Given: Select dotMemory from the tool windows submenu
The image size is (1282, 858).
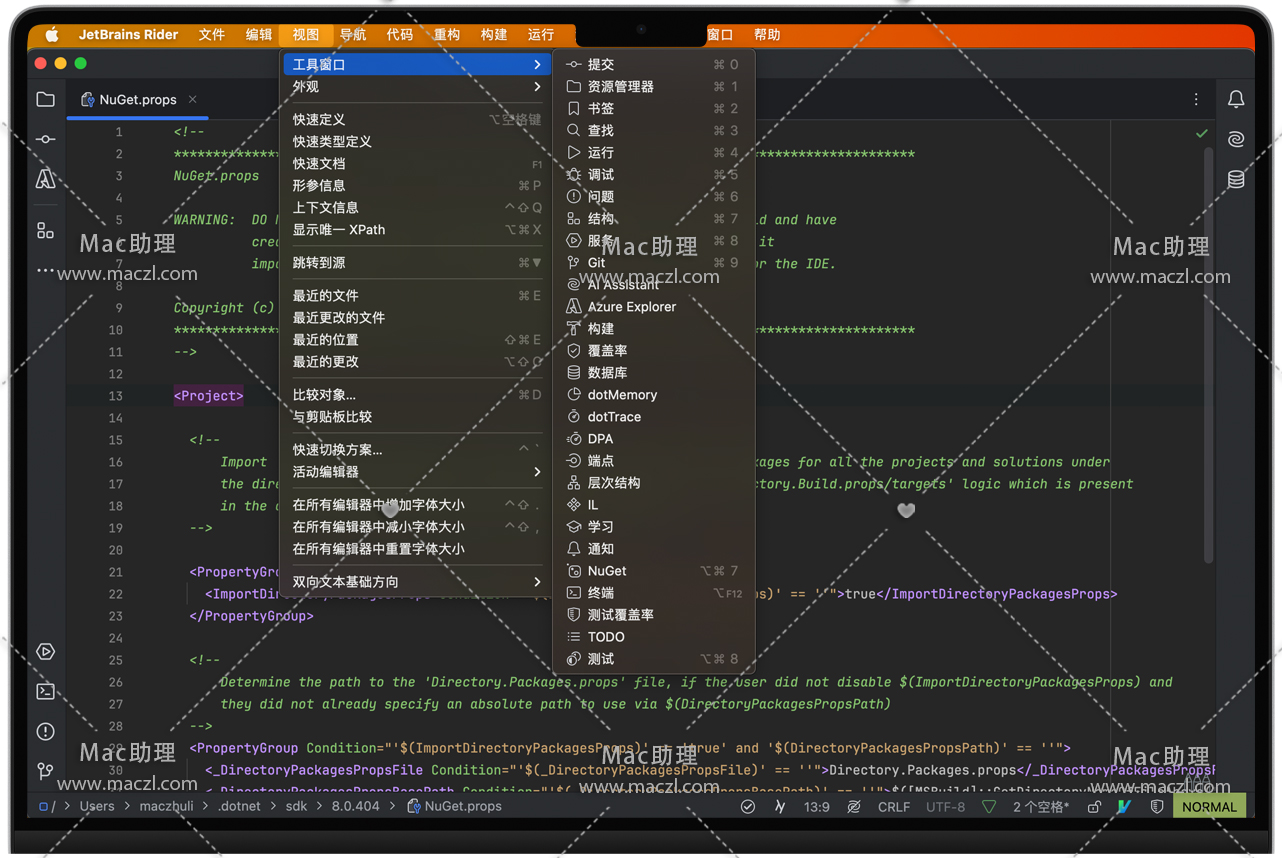Looking at the screenshot, I should click(622, 395).
